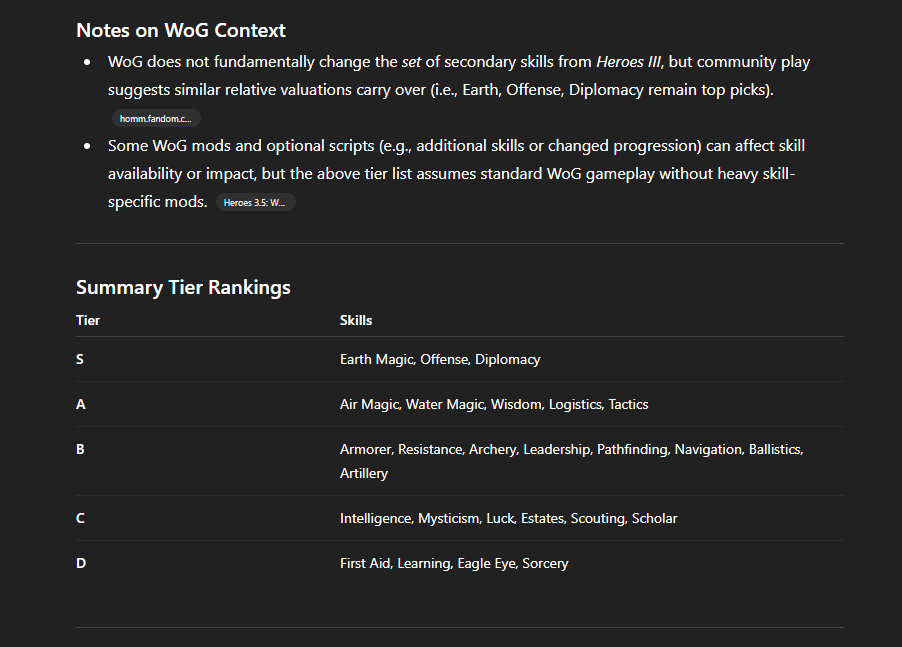Click 'Earth Magic, Offense, Diplomacy' cell

440,359
